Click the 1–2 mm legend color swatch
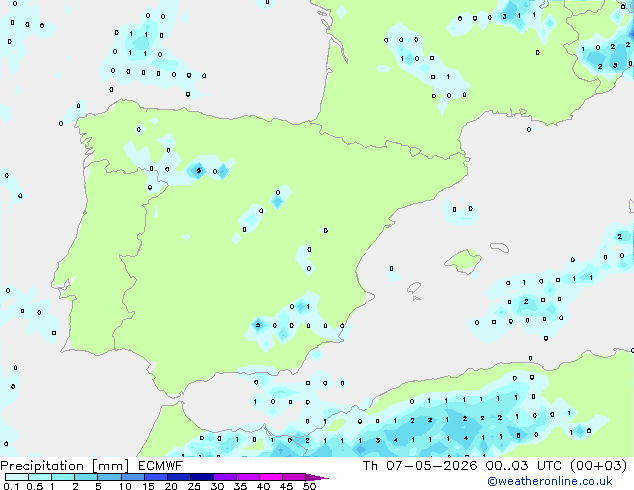The image size is (634, 490). click(x=63, y=477)
